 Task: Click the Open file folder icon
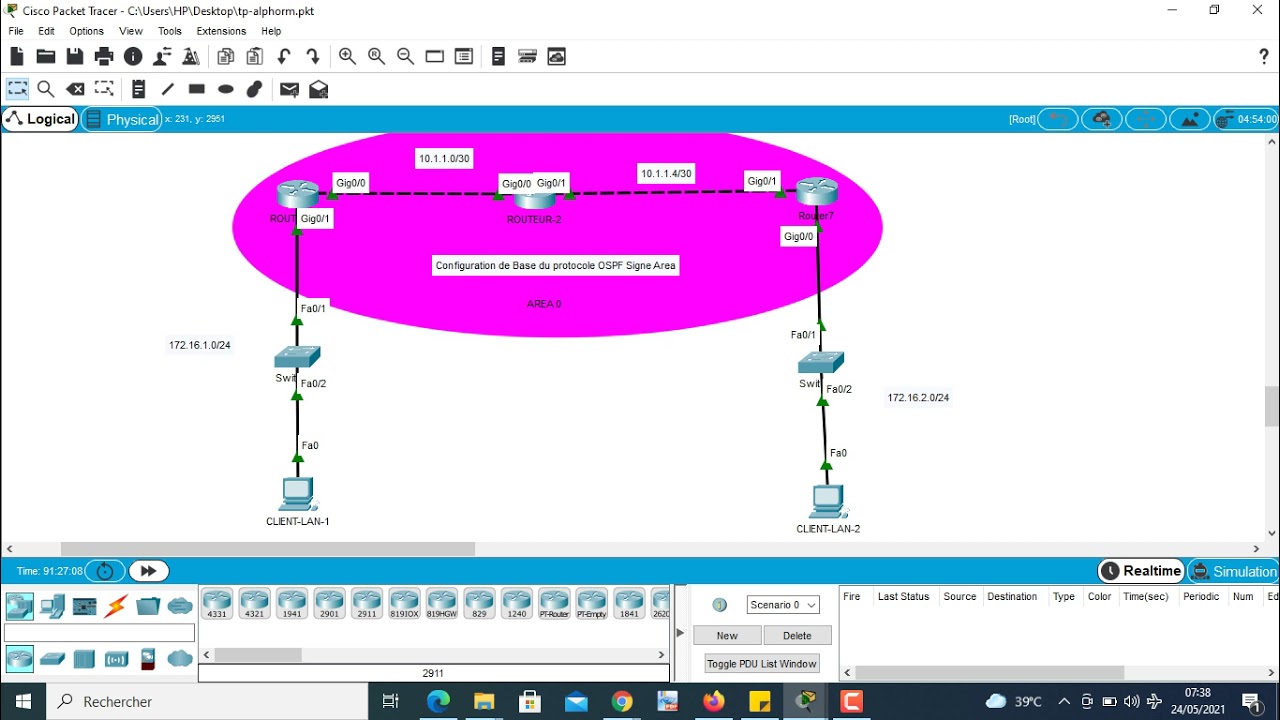(x=46, y=57)
